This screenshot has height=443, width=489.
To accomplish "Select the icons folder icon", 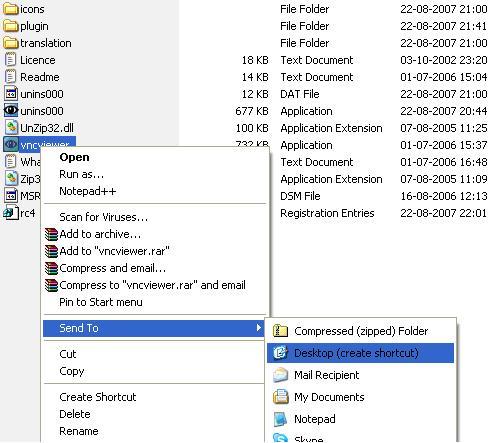I will (10, 9).
